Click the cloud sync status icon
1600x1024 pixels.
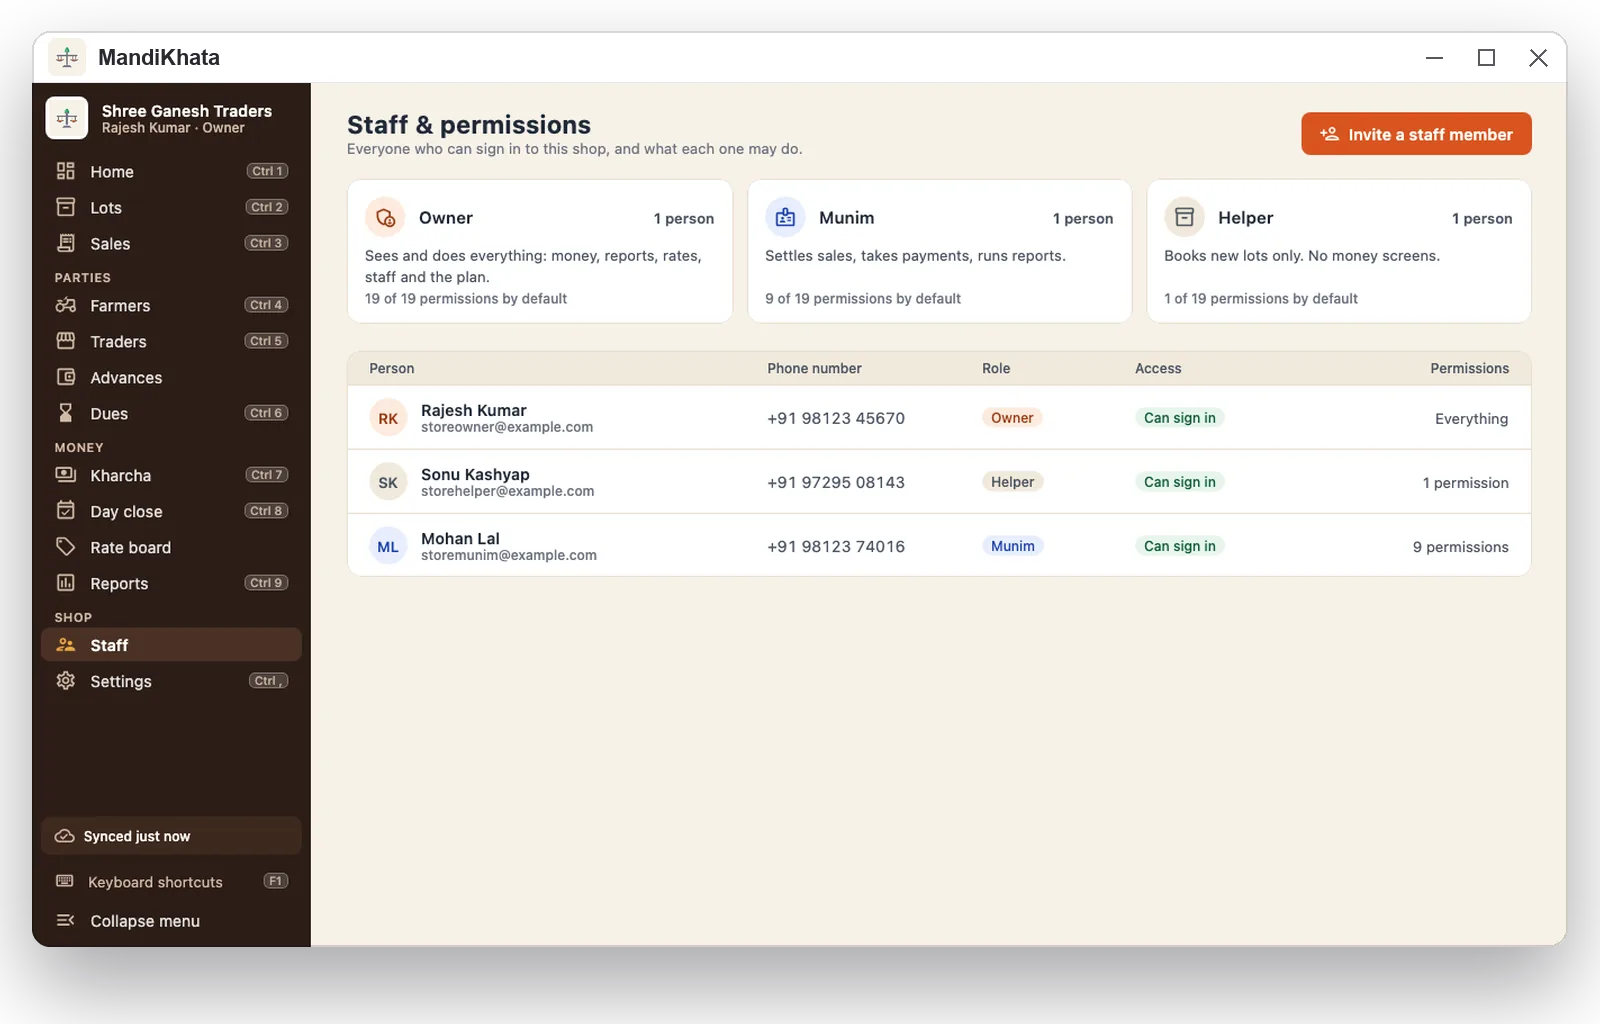(x=65, y=836)
